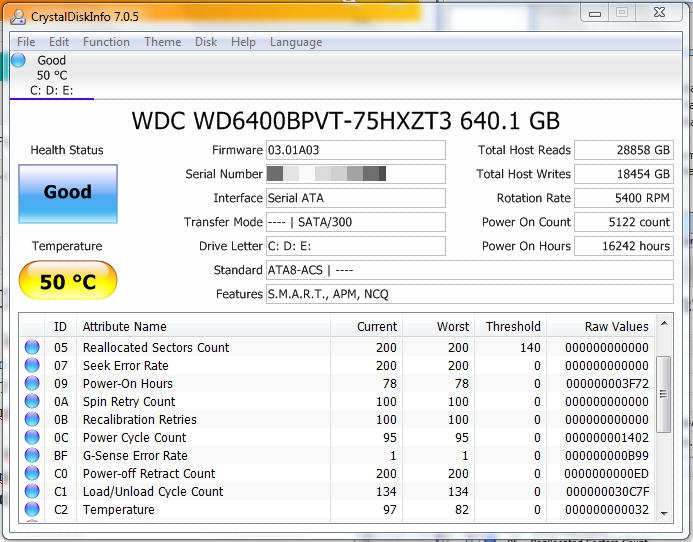Click the attribute list scroll down arrow
This screenshot has height=542, width=693.
[x=664, y=513]
